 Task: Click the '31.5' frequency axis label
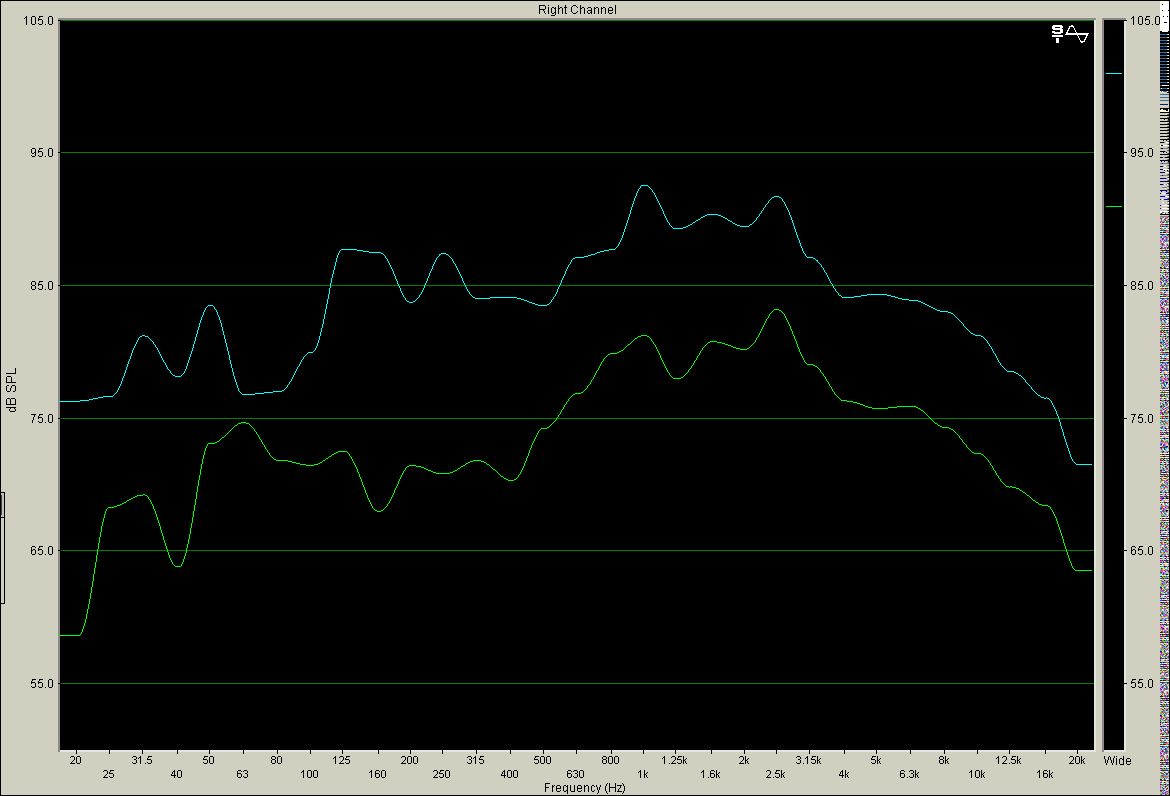(142, 760)
